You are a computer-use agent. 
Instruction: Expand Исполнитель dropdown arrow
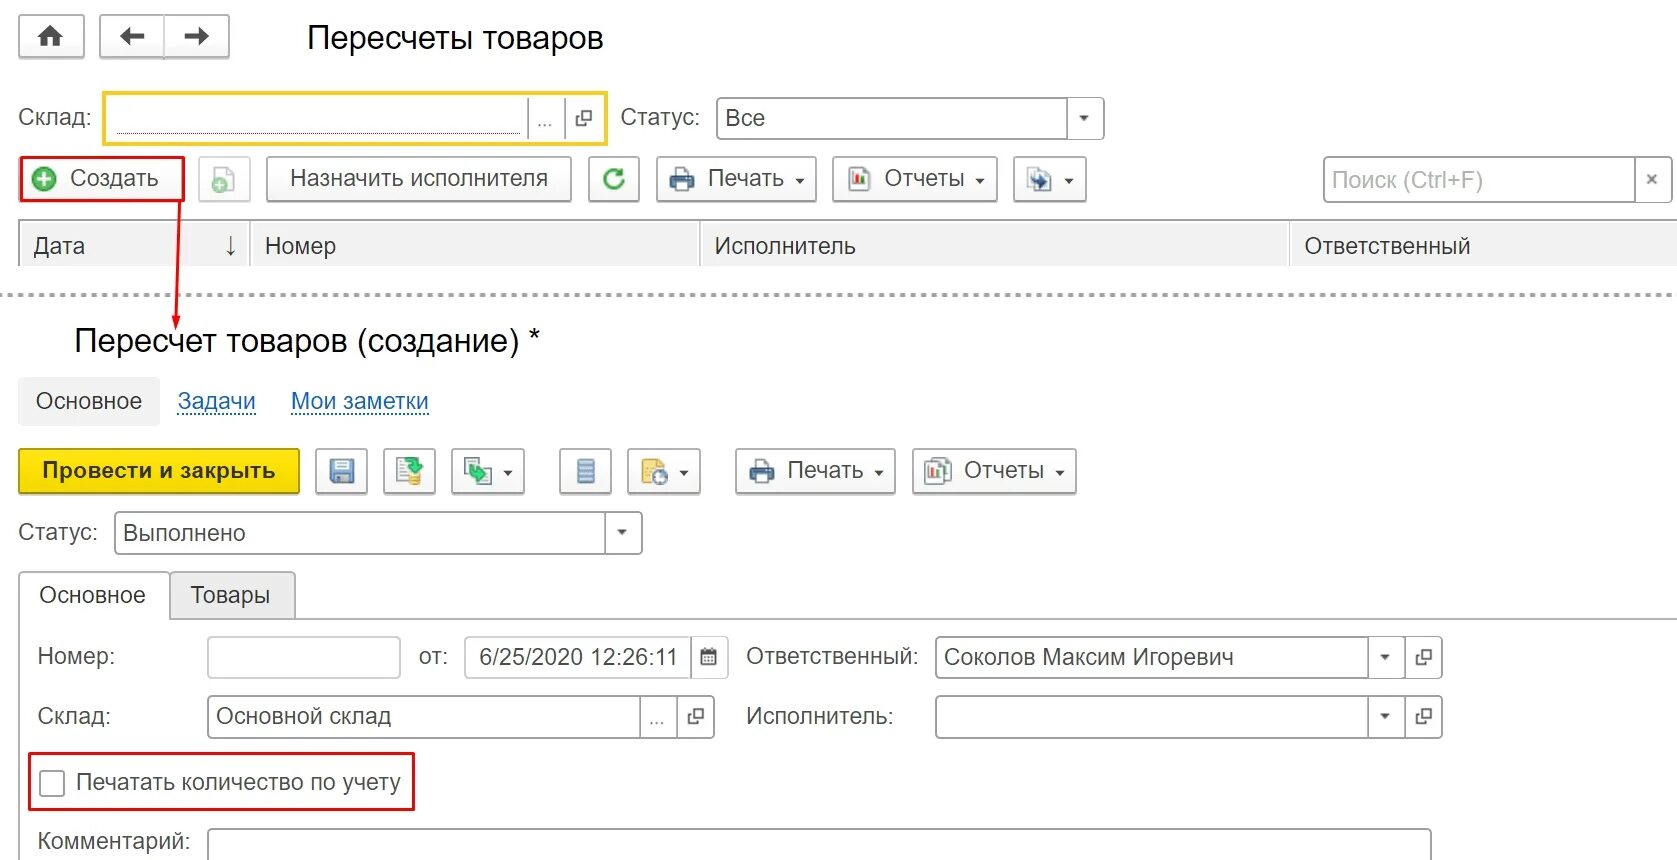[x=1386, y=717]
